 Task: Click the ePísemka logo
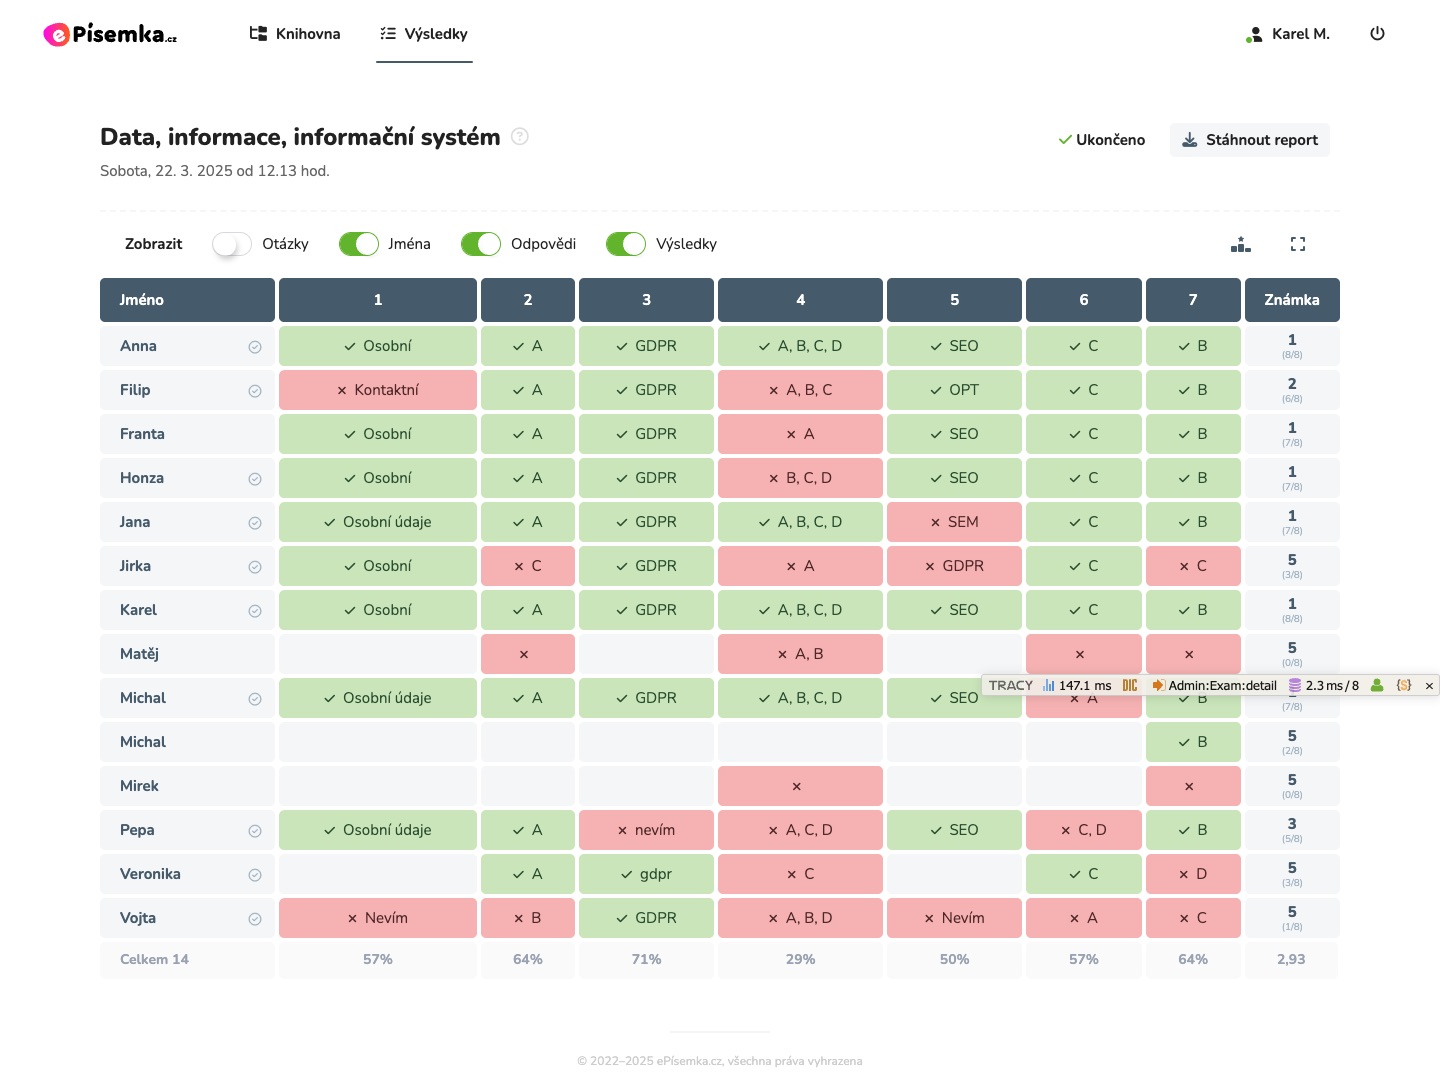click(x=110, y=34)
